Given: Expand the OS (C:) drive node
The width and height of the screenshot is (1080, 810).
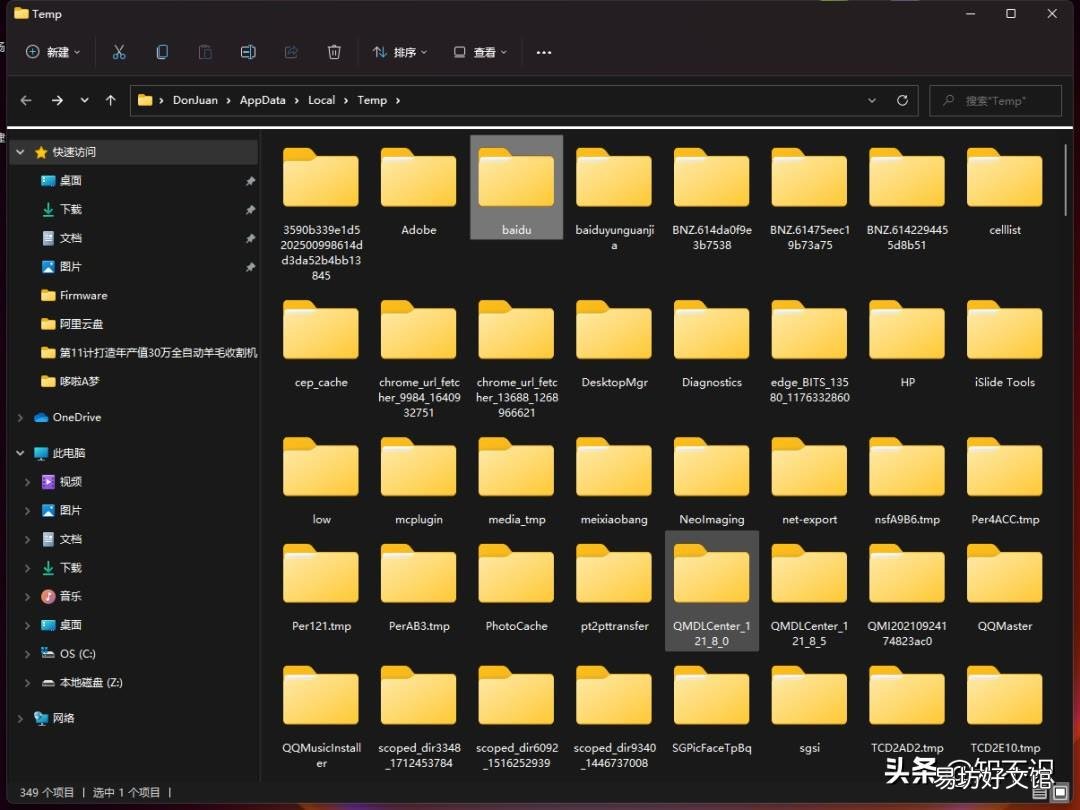Looking at the screenshot, I should 28,654.
